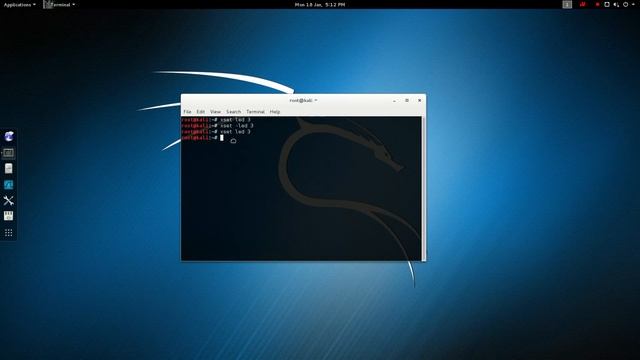Expand the root@kali title dropdown arrow
Viewport: 640px width, 360px height.
(x=316, y=100)
